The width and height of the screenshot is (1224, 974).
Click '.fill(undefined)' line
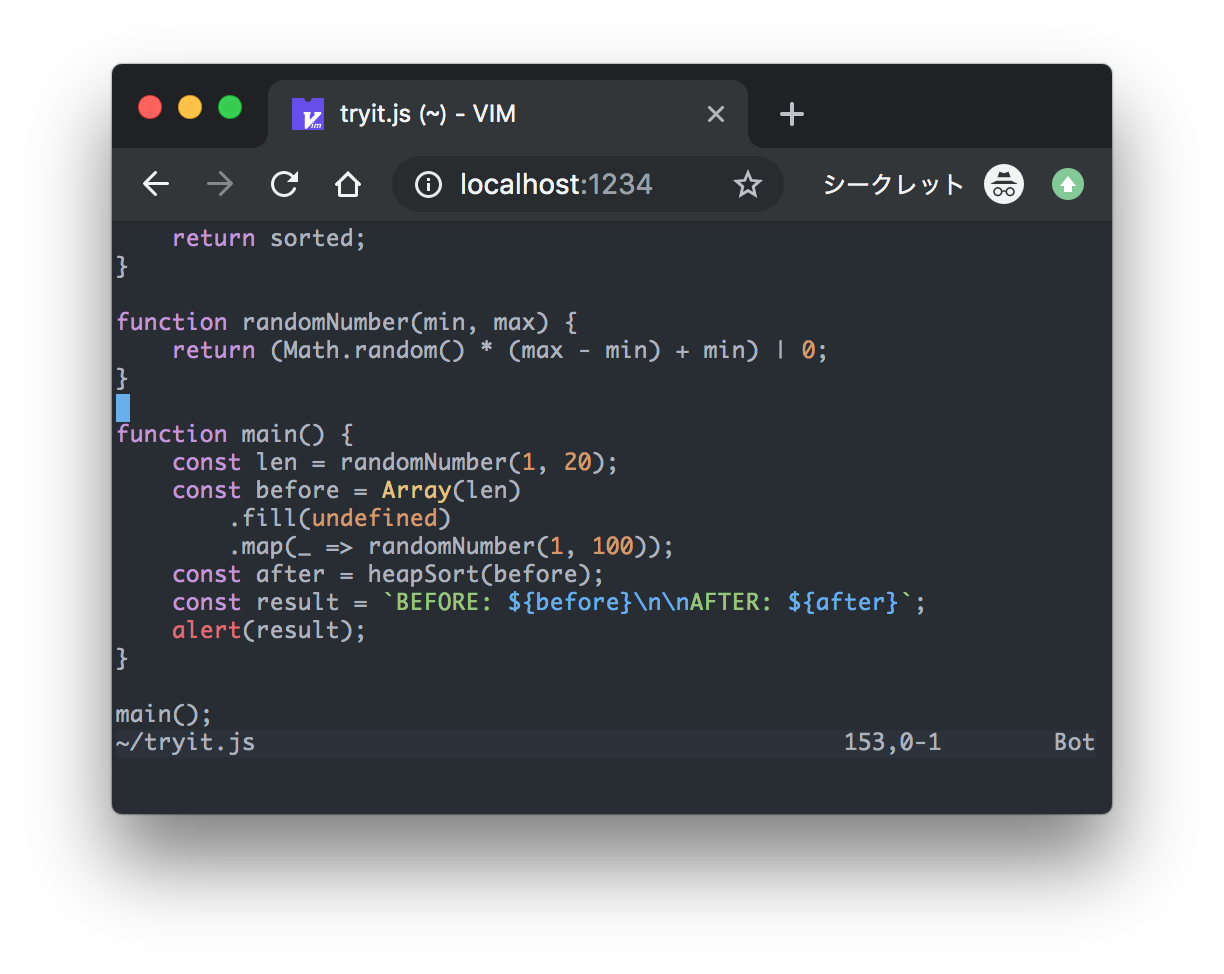(x=340, y=518)
